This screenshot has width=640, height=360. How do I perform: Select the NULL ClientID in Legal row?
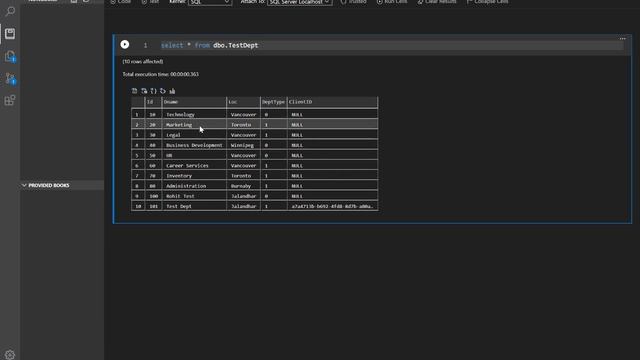click(333, 135)
